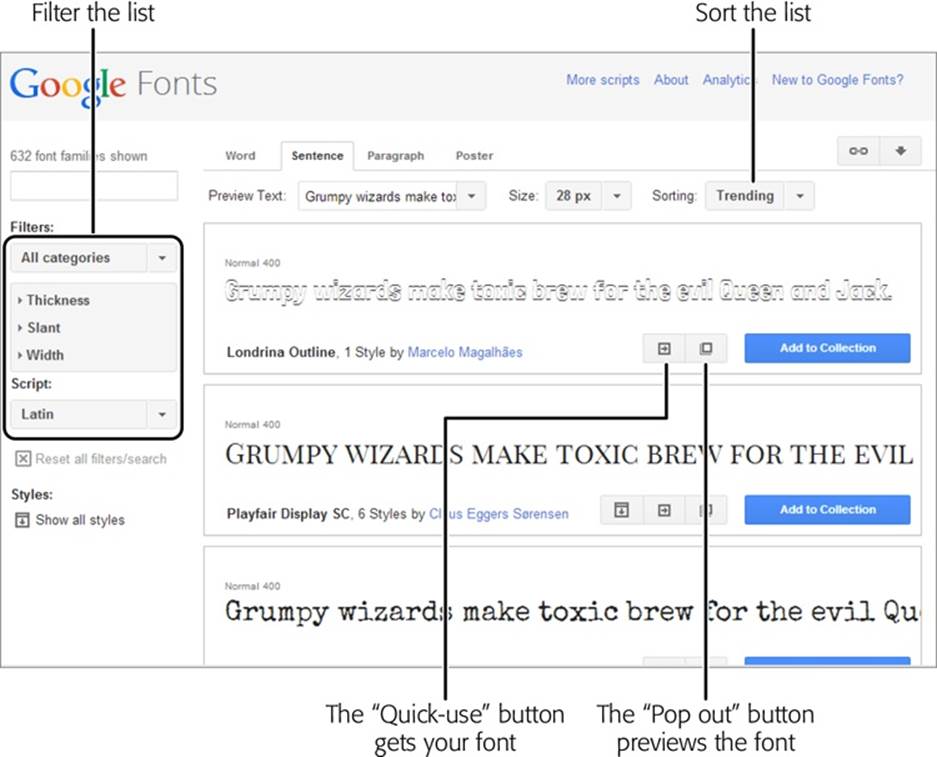Open Marcelo Magalhães designer link
This screenshot has width=937, height=757.
(x=465, y=353)
